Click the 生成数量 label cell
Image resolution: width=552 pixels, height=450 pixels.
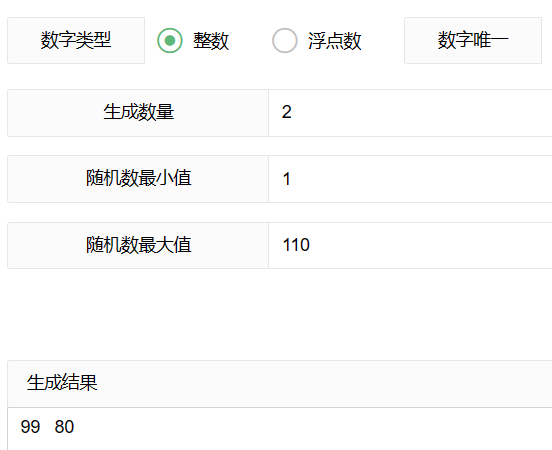coord(138,113)
